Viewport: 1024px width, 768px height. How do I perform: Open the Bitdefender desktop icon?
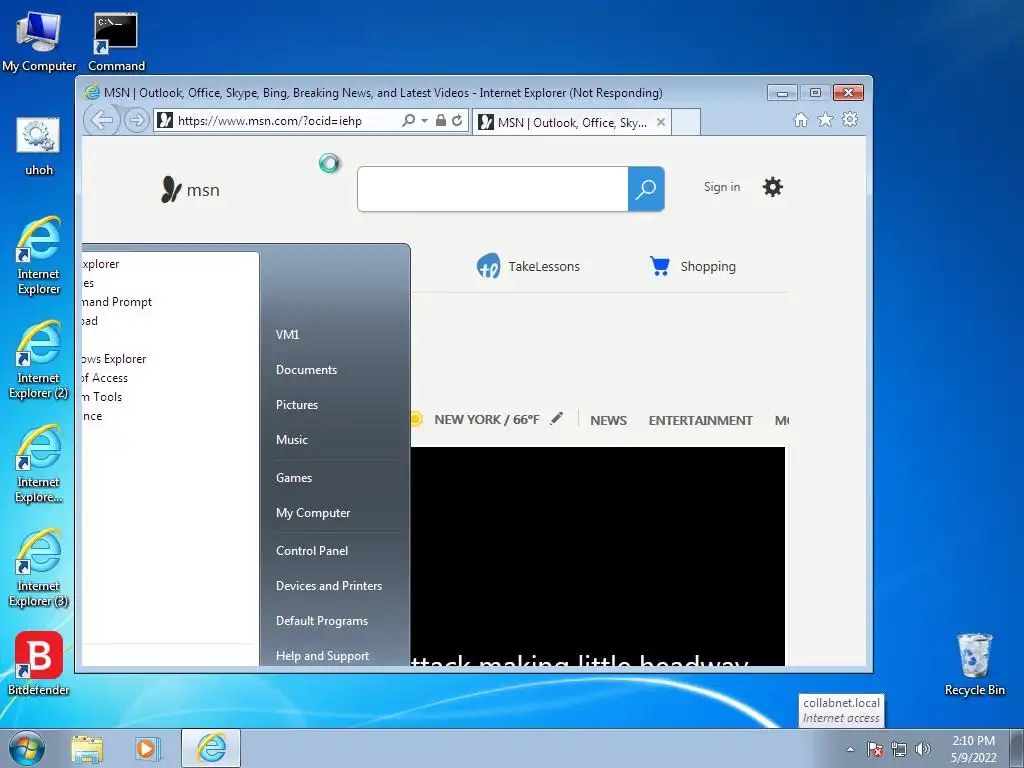pyautogui.click(x=39, y=663)
